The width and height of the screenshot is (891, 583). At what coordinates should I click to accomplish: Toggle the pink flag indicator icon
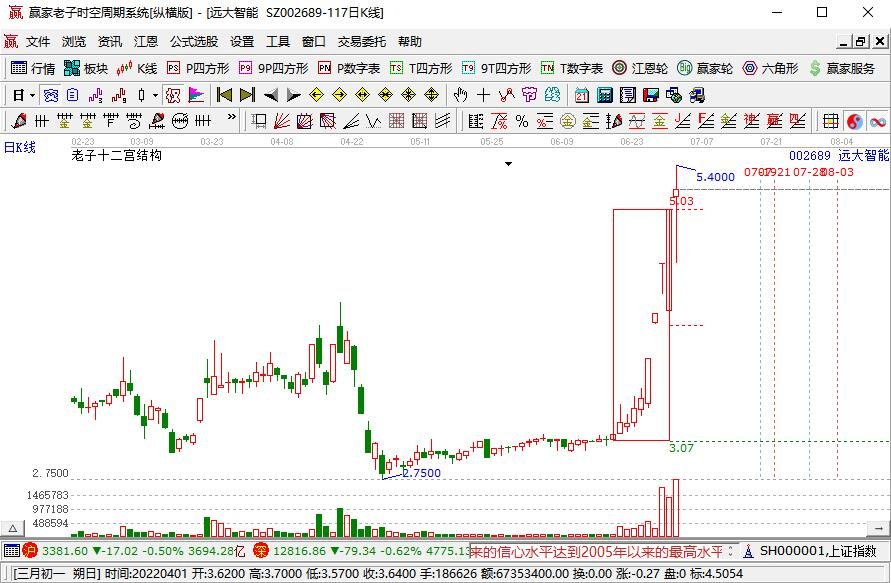click(x=196, y=95)
